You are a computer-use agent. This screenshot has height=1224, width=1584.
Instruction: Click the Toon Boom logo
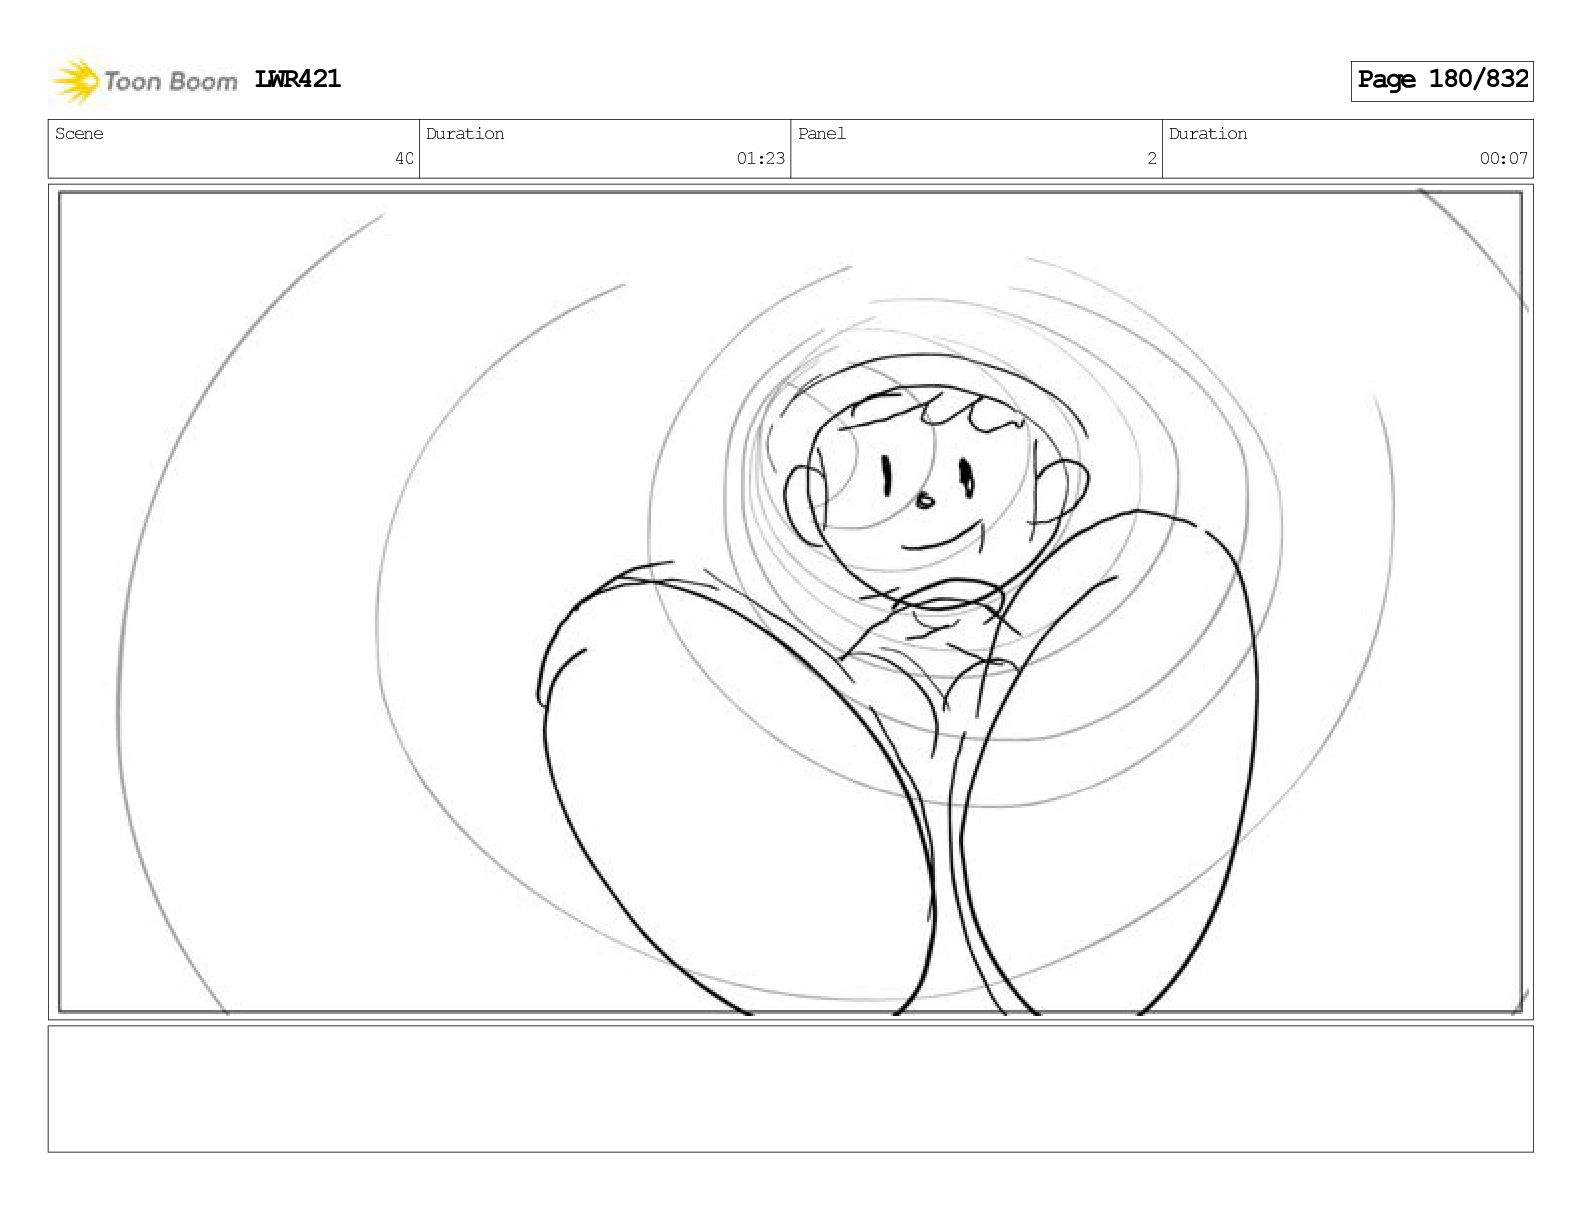[x=144, y=81]
